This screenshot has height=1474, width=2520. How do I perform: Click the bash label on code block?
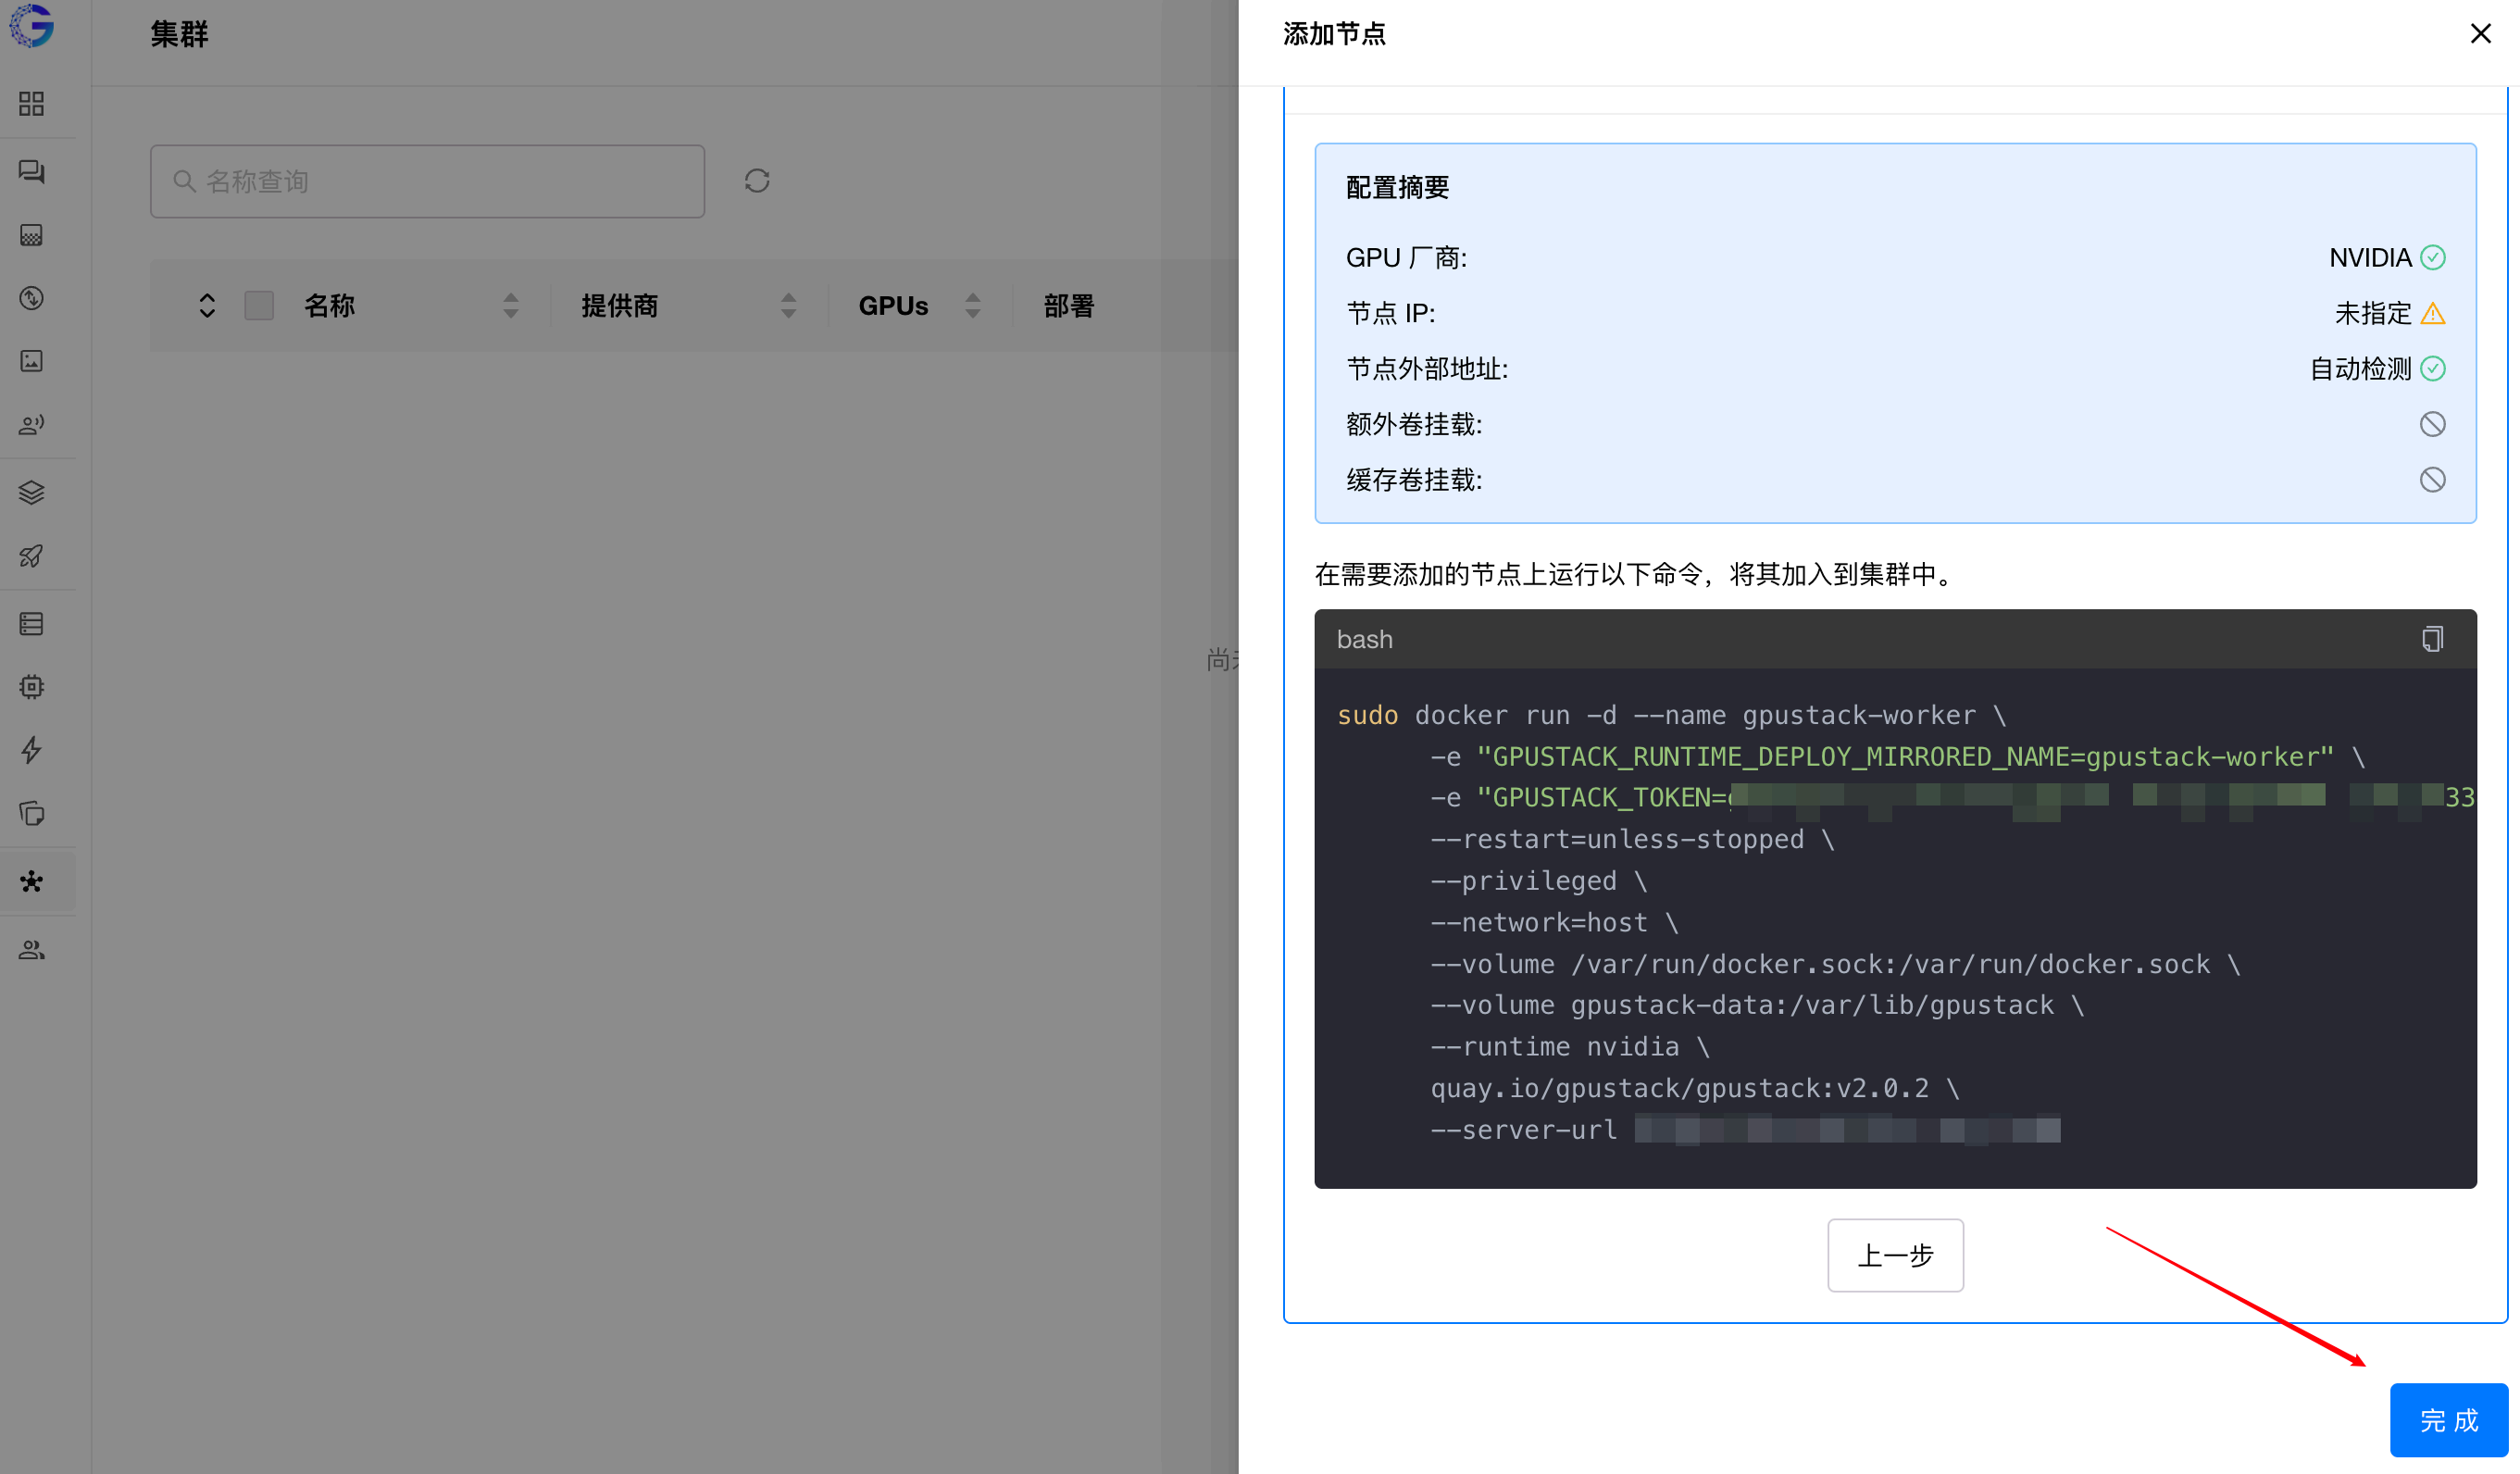tap(1365, 639)
